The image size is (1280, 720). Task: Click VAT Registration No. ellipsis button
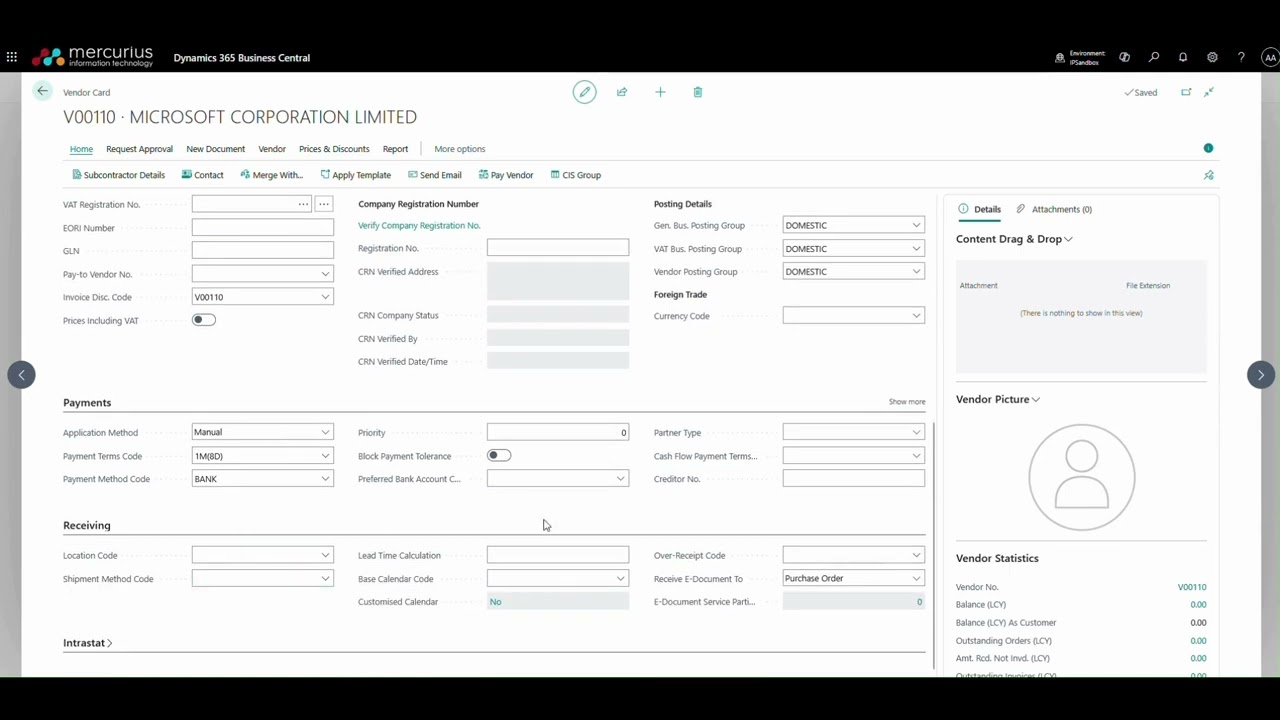pos(323,204)
